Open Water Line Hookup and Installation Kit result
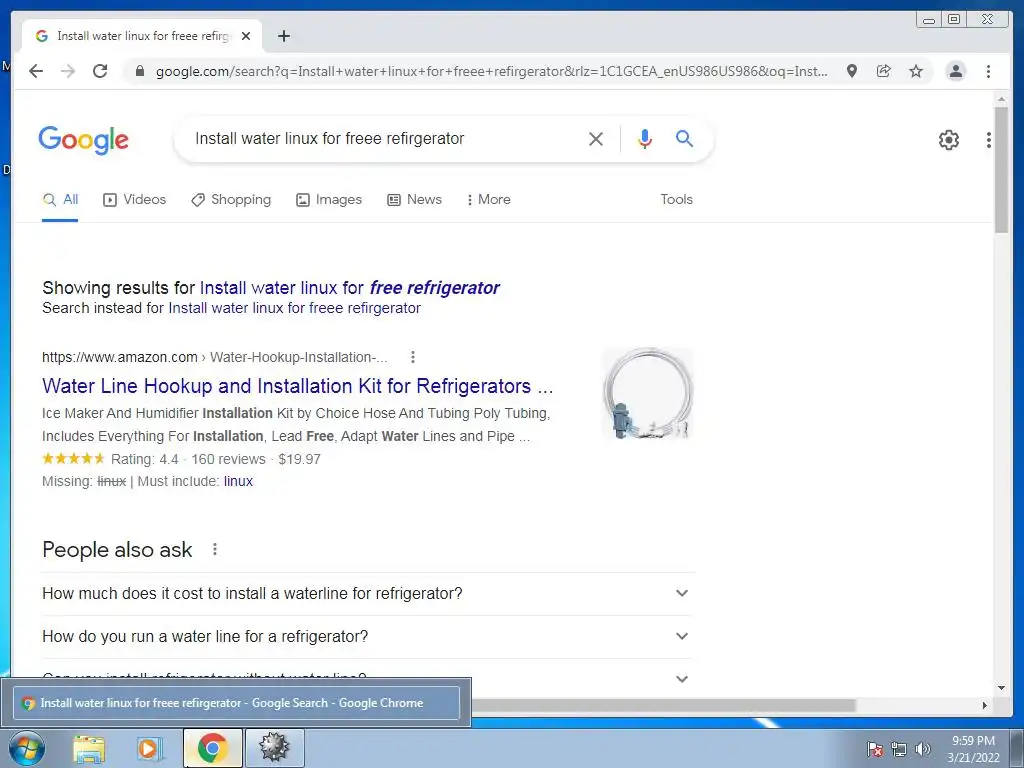1024x768 pixels. point(297,386)
